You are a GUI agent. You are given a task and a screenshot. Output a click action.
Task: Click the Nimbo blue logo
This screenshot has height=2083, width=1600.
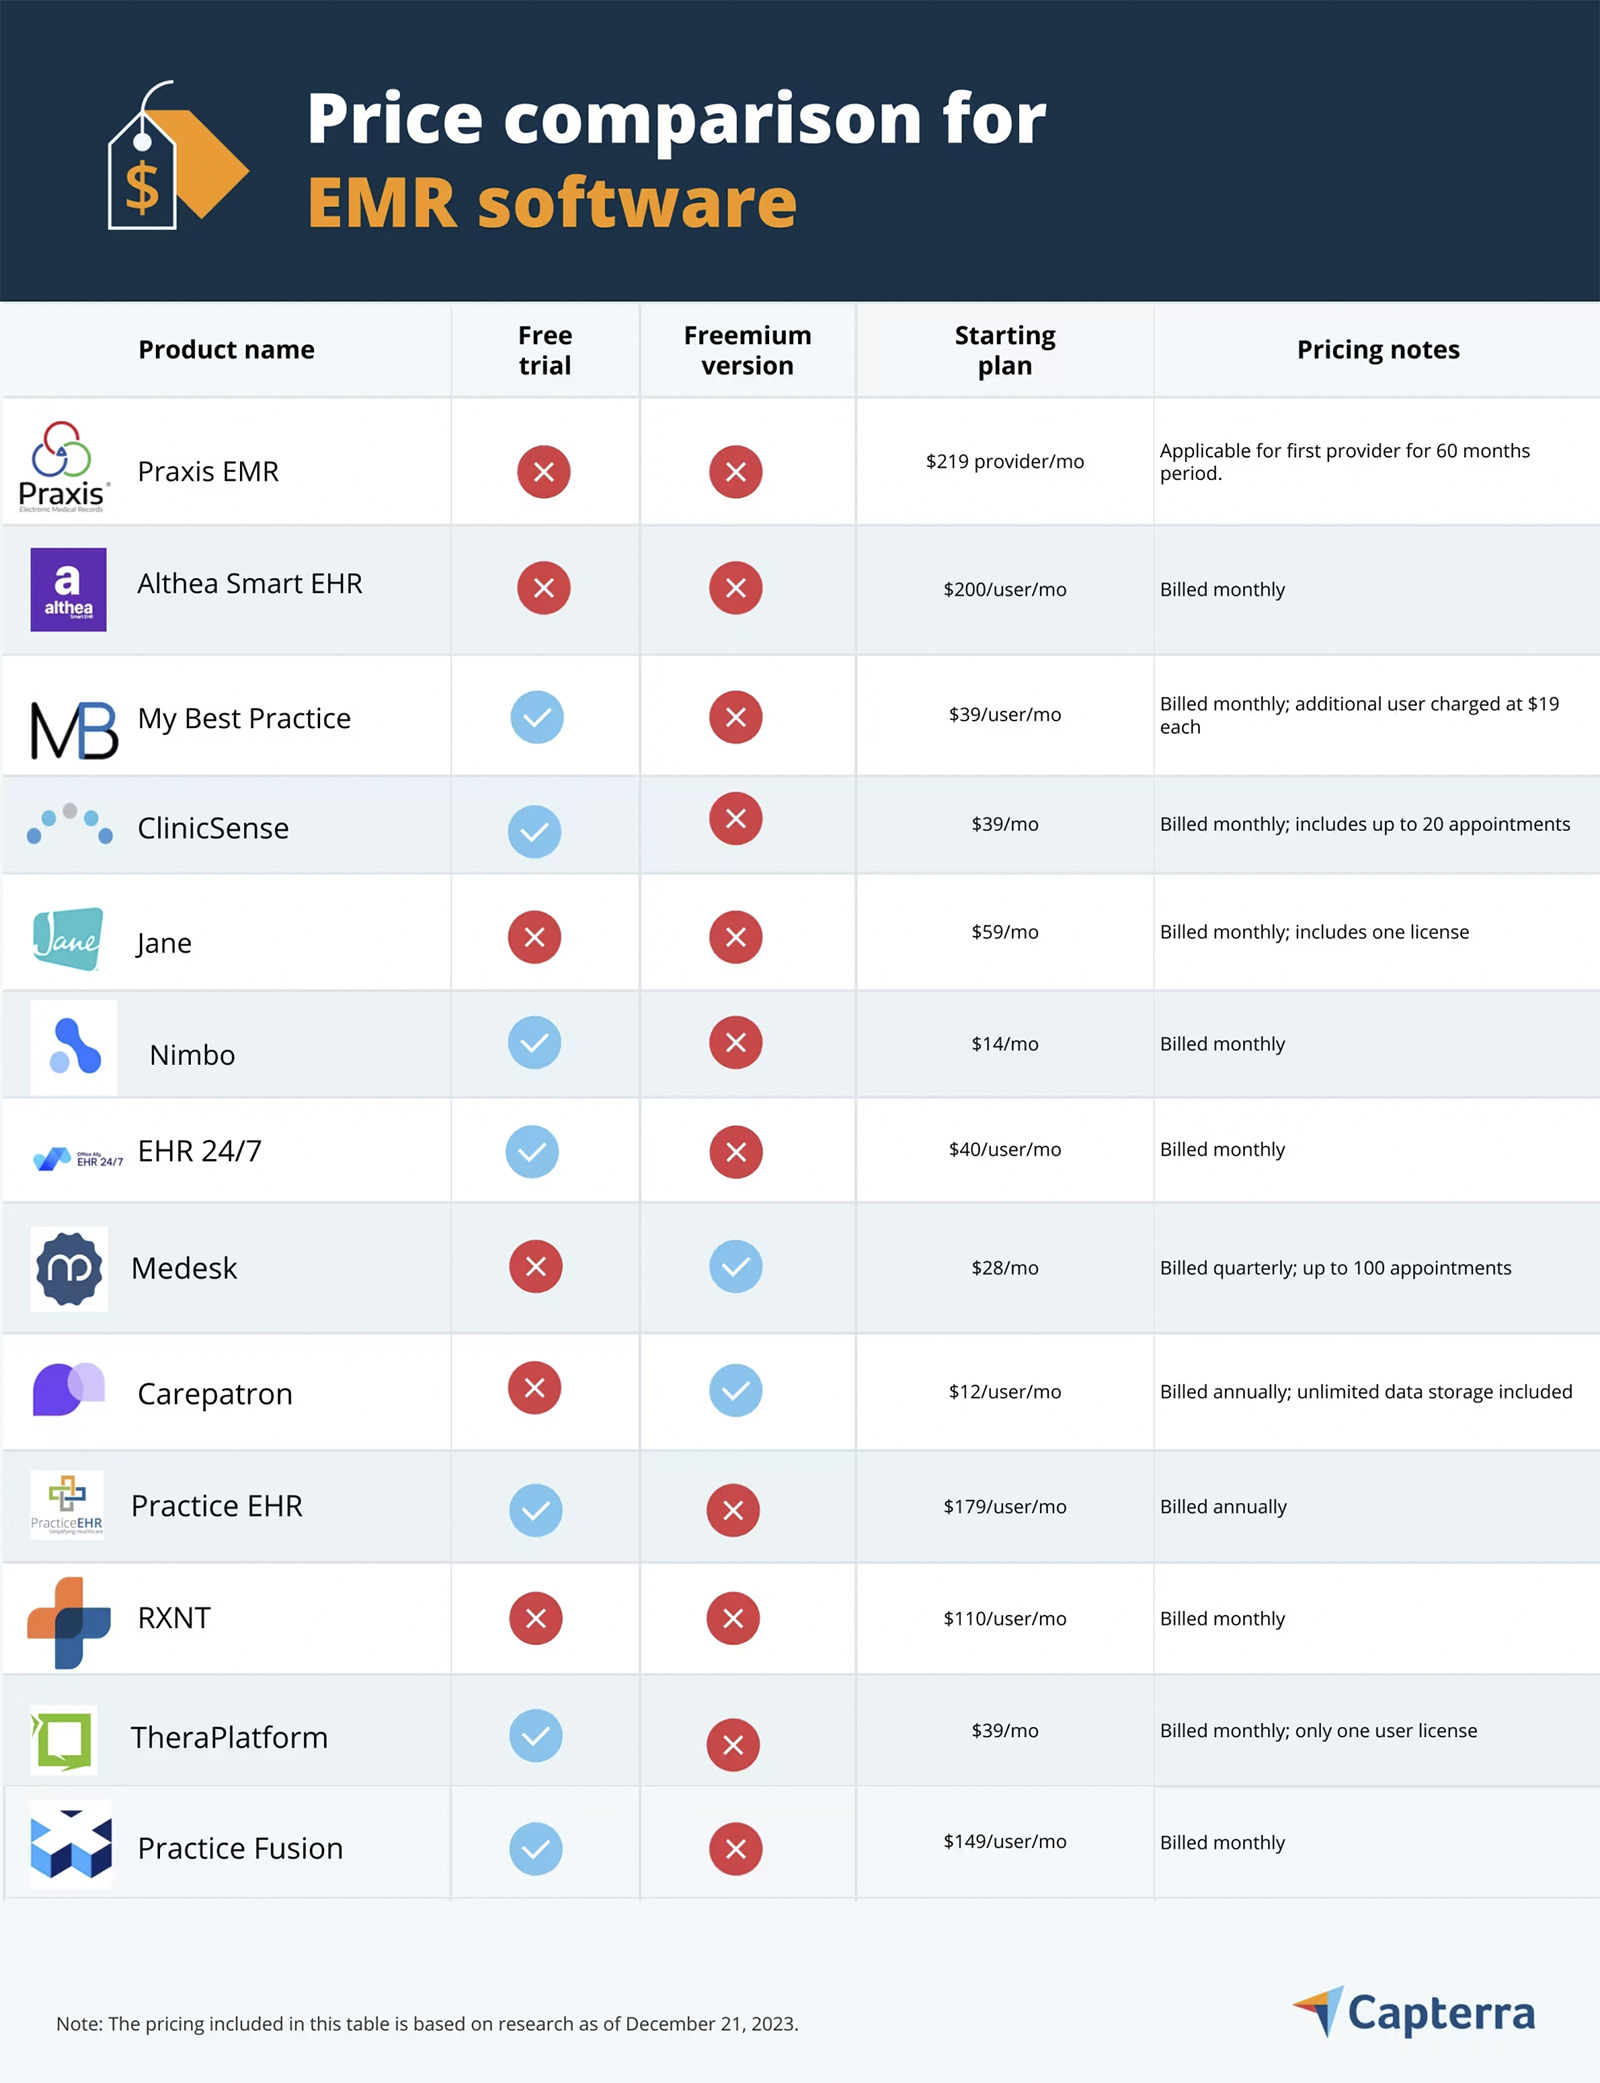(x=74, y=1046)
